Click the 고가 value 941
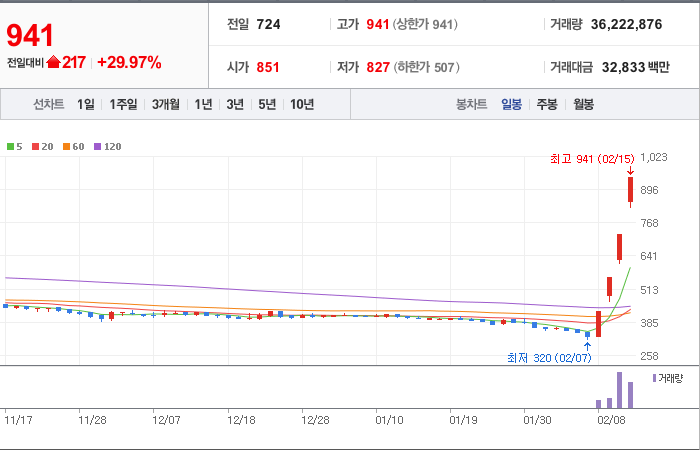 click(378, 24)
